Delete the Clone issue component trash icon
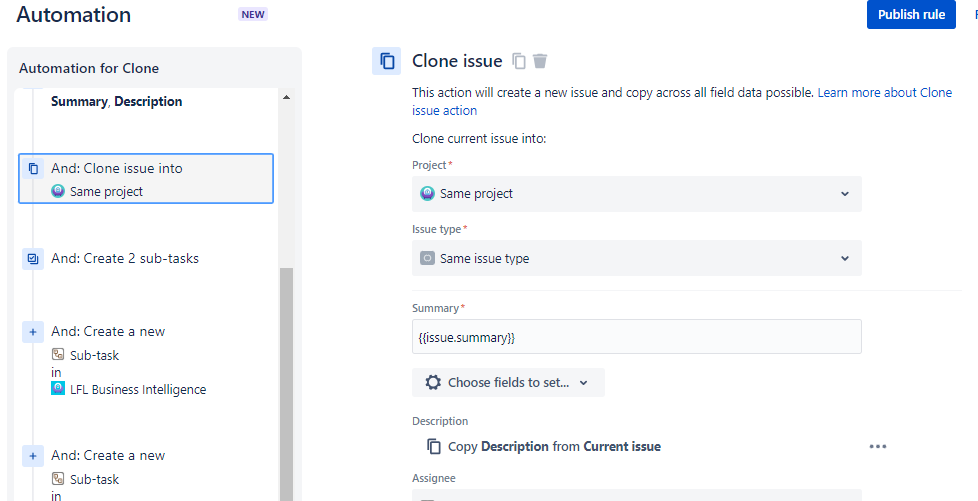Viewport: 978px width, 501px height. 540,61
